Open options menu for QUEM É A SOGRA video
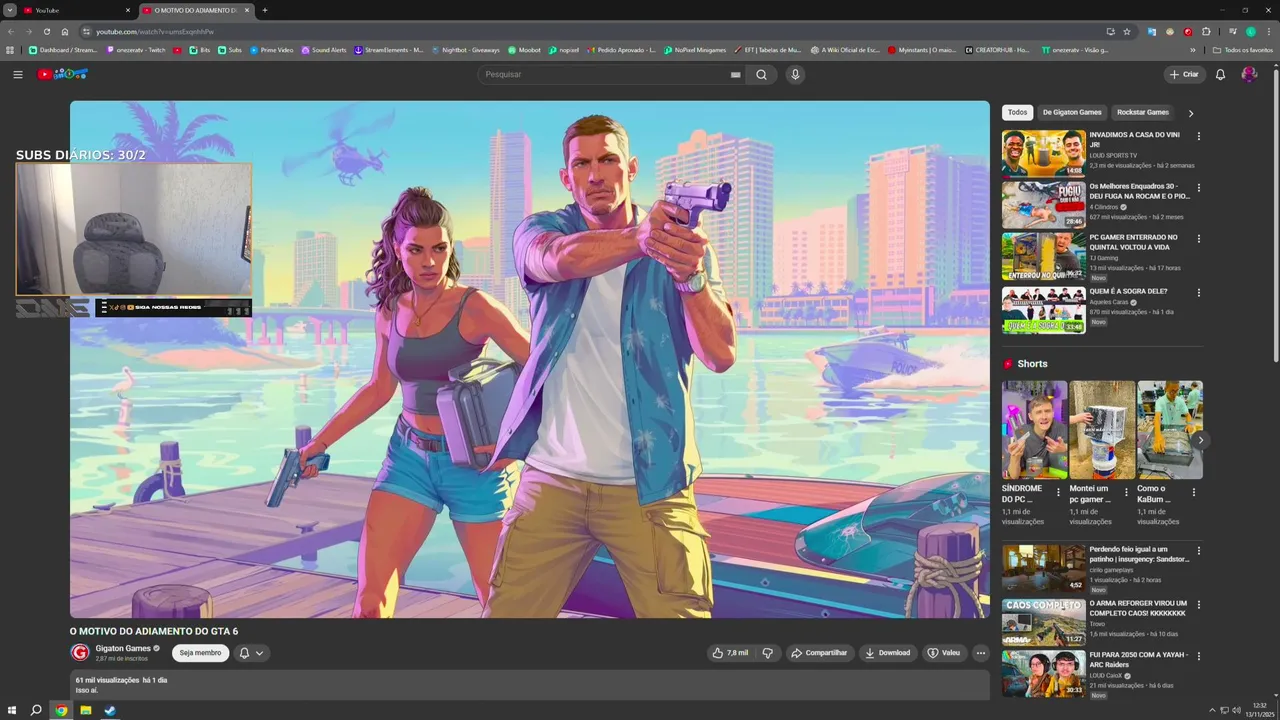Viewport: 1280px width, 720px height. tap(1199, 292)
